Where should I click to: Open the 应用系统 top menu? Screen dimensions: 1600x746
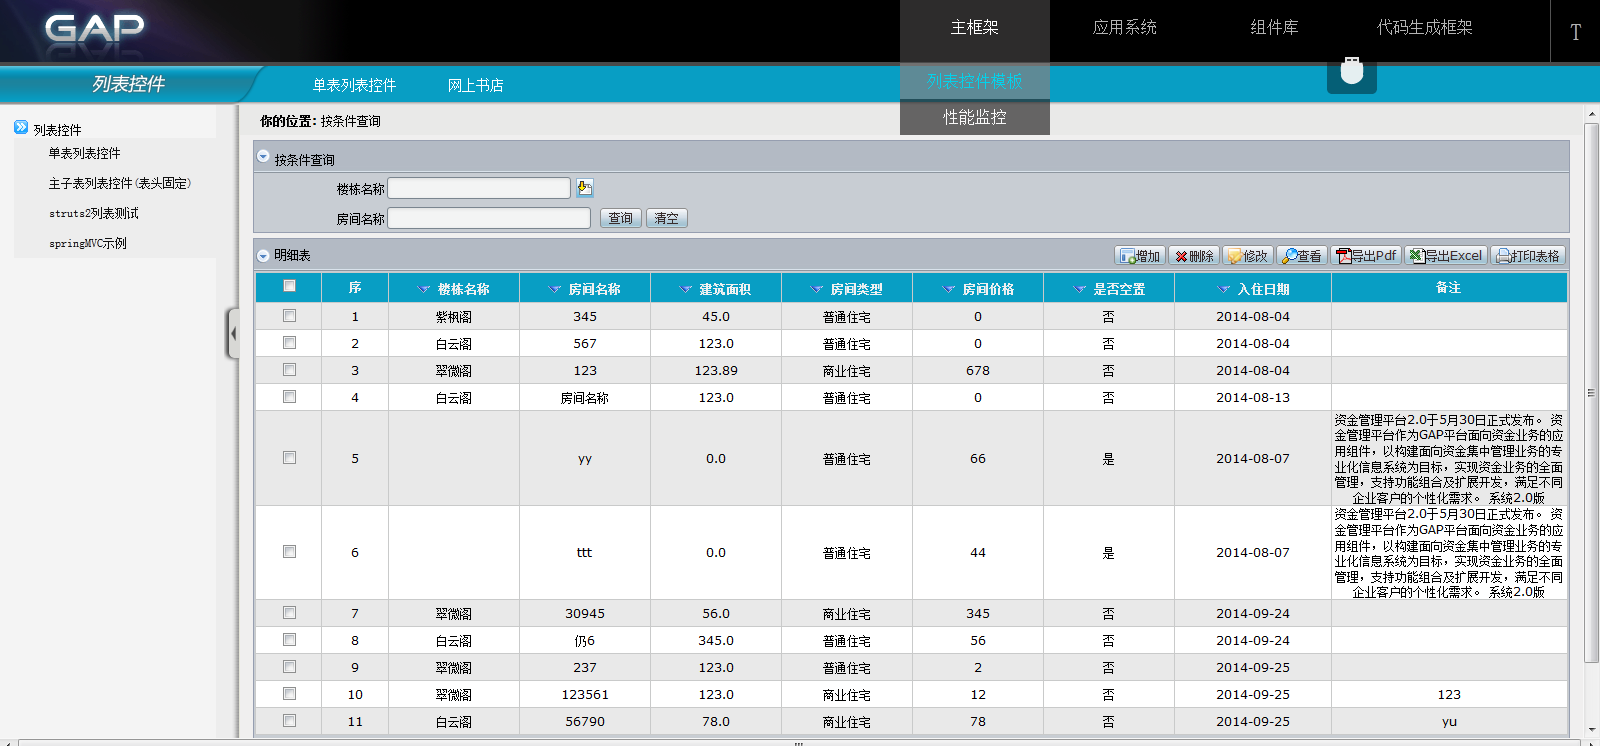point(1125,28)
